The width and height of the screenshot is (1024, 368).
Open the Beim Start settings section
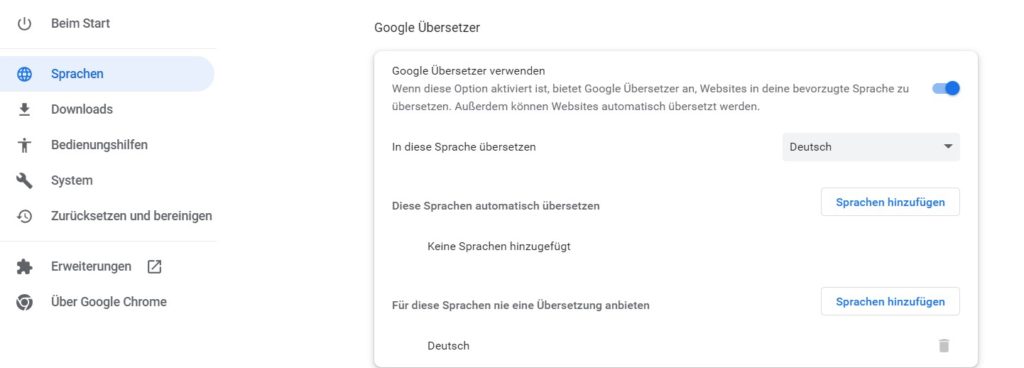click(x=80, y=23)
